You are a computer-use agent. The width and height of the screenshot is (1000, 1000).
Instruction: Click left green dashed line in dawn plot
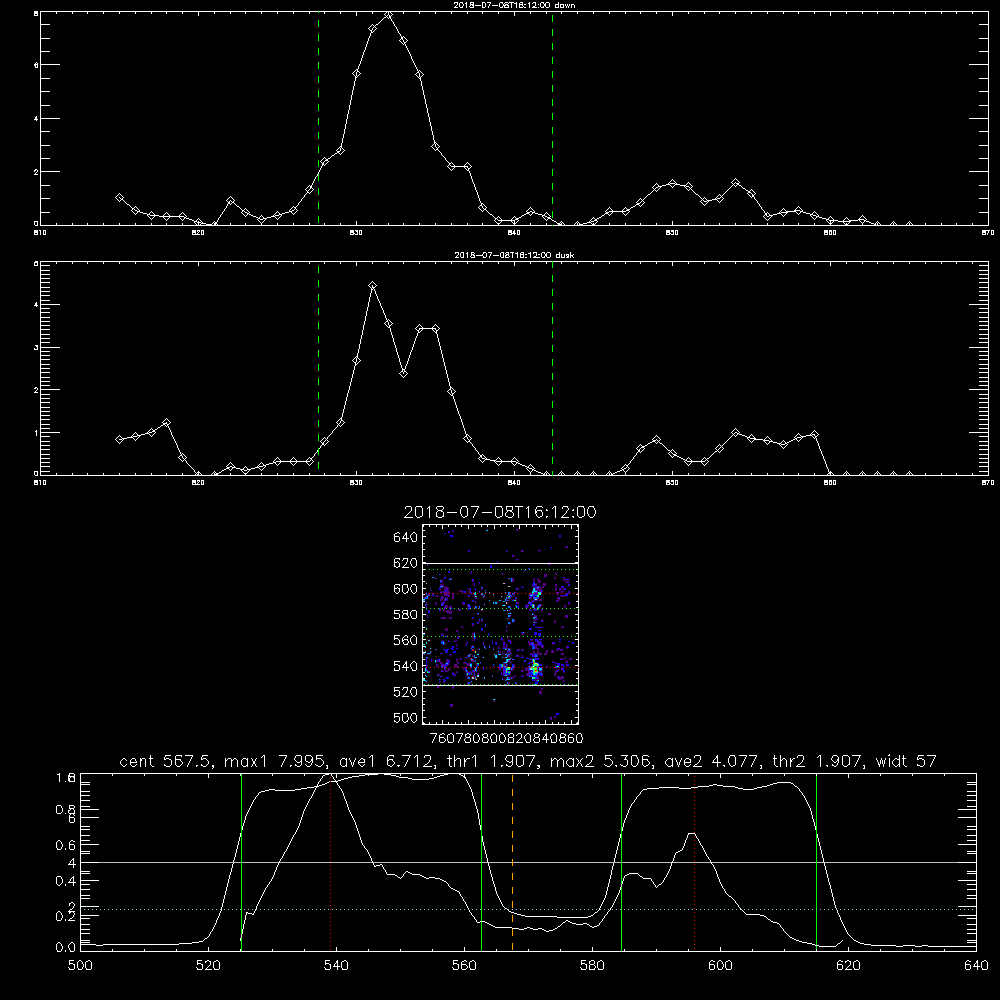point(318,119)
